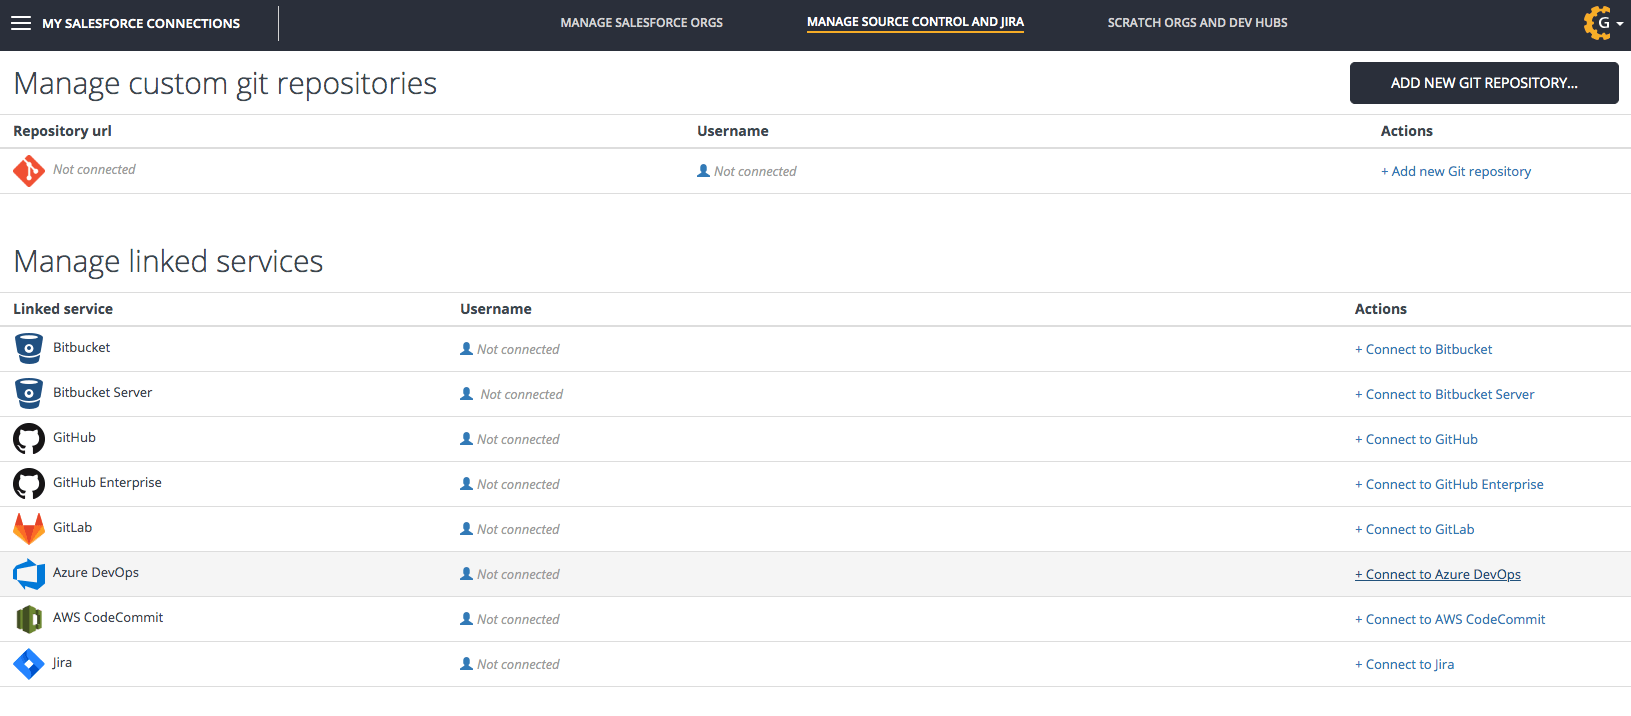Click the Add new Git repository link
This screenshot has width=1631, height=716.
click(1456, 172)
